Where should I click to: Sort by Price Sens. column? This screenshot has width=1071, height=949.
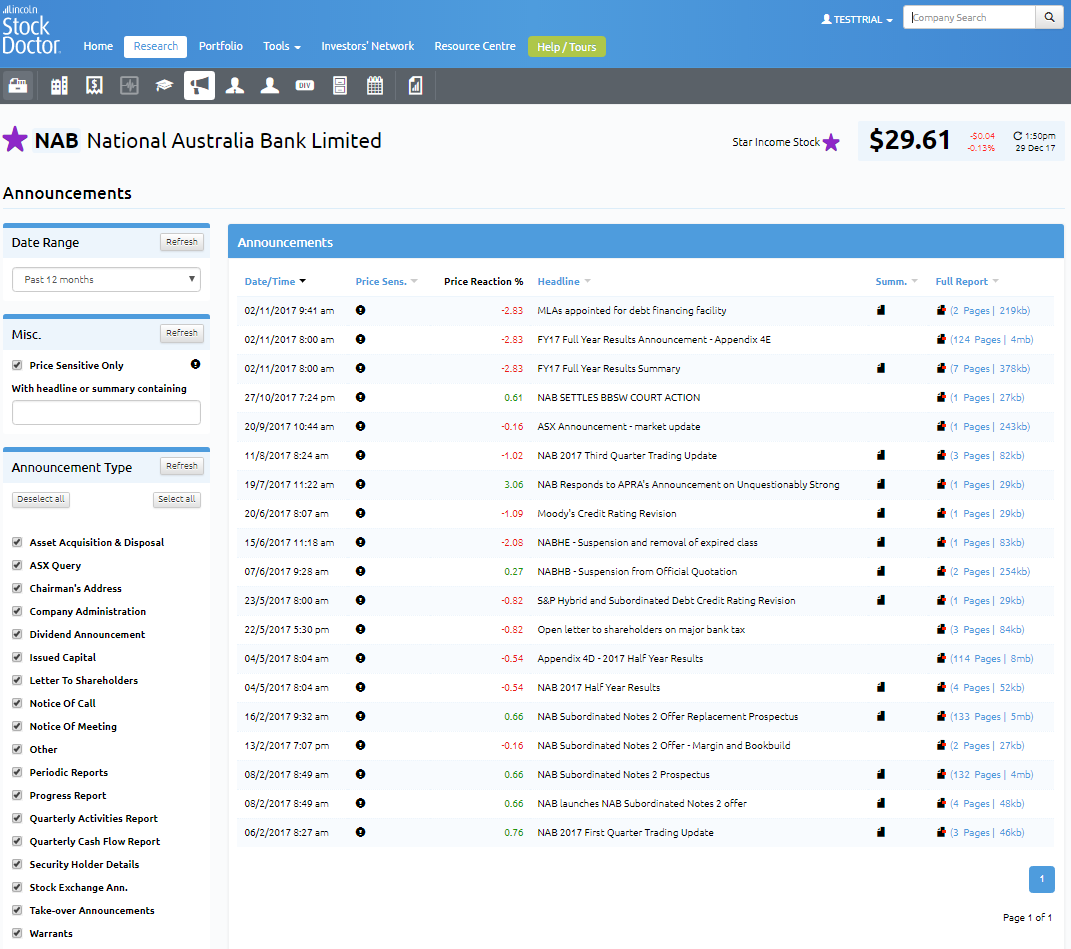coord(386,281)
